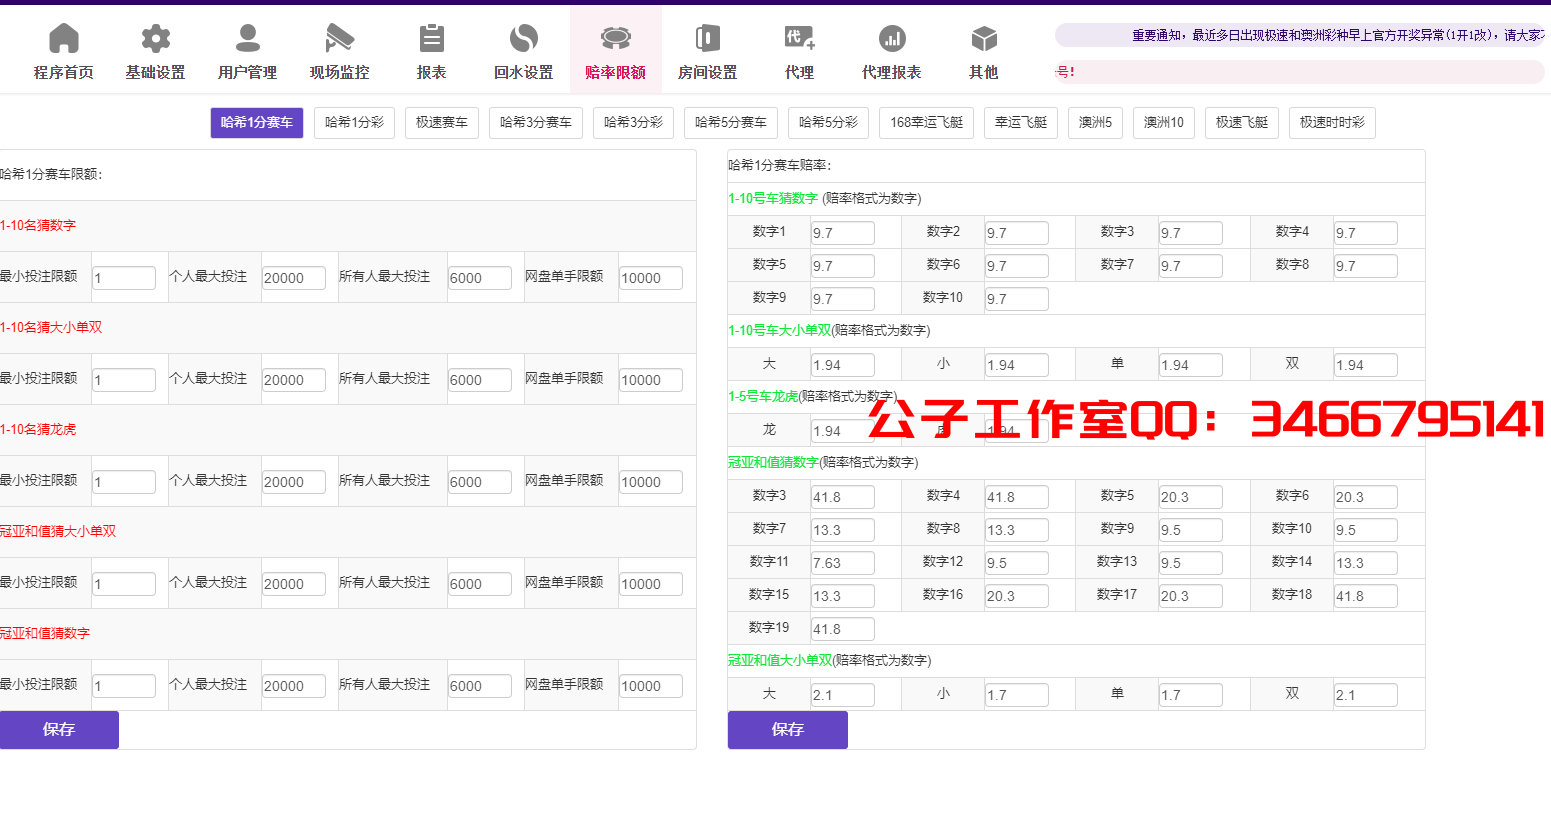Edit 冠亚和值 数字19 odds field
The width and height of the screenshot is (1551, 837).
pyautogui.click(x=843, y=629)
